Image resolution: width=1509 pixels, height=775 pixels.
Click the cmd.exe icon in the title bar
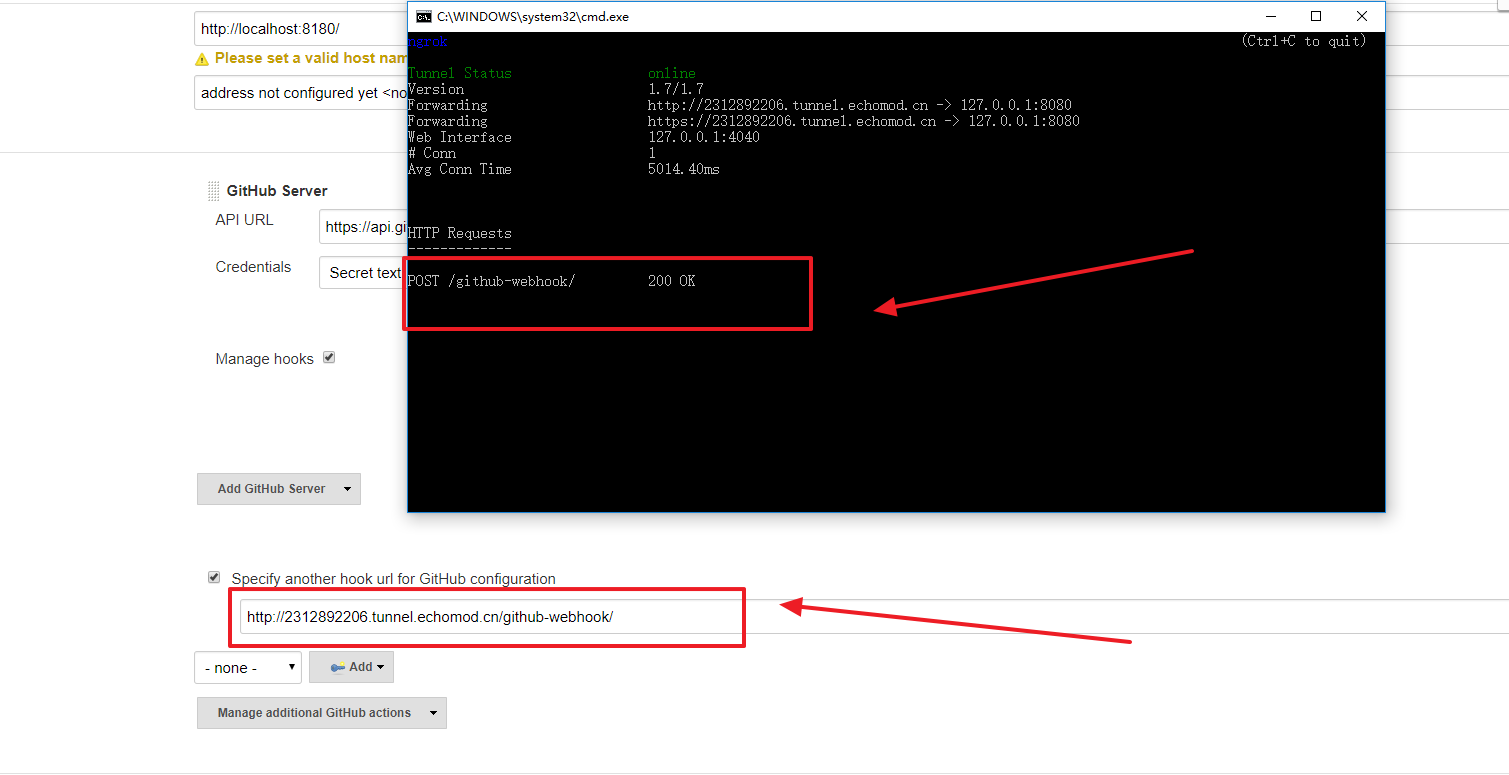[424, 17]
